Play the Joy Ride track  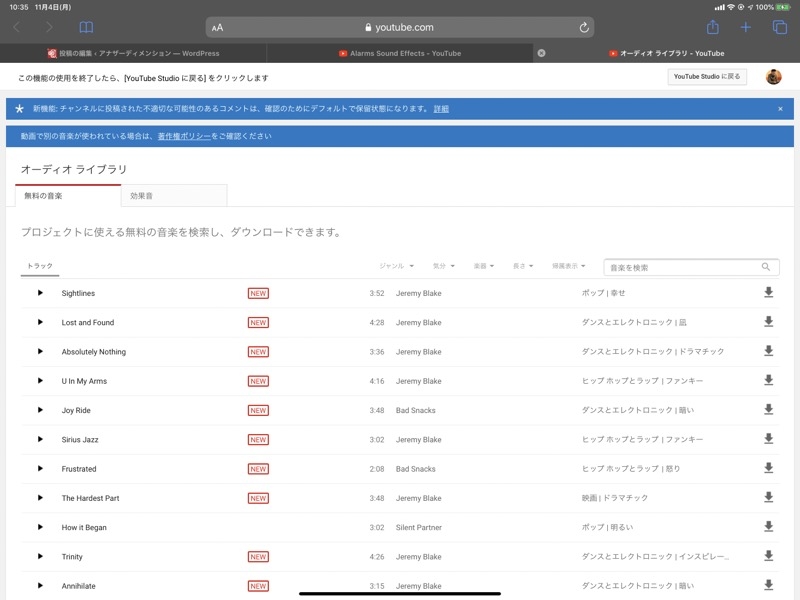click(40, 410)
